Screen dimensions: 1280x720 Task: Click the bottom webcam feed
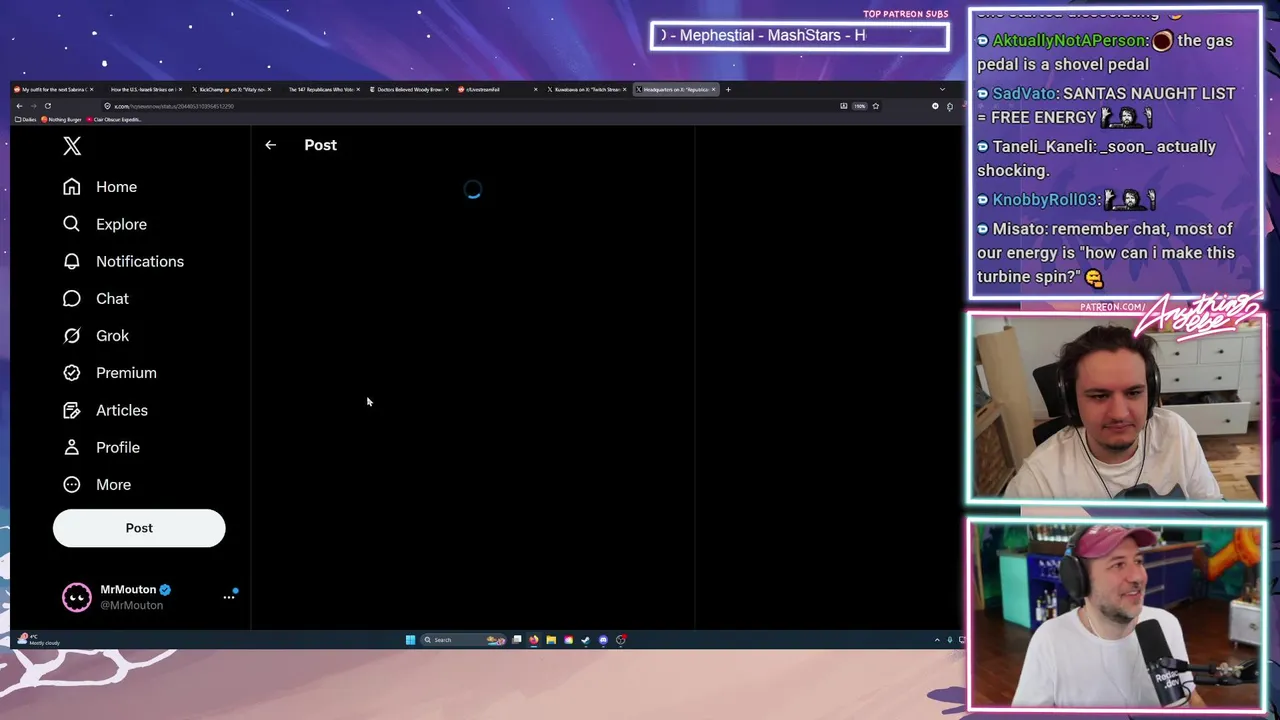1115,615
